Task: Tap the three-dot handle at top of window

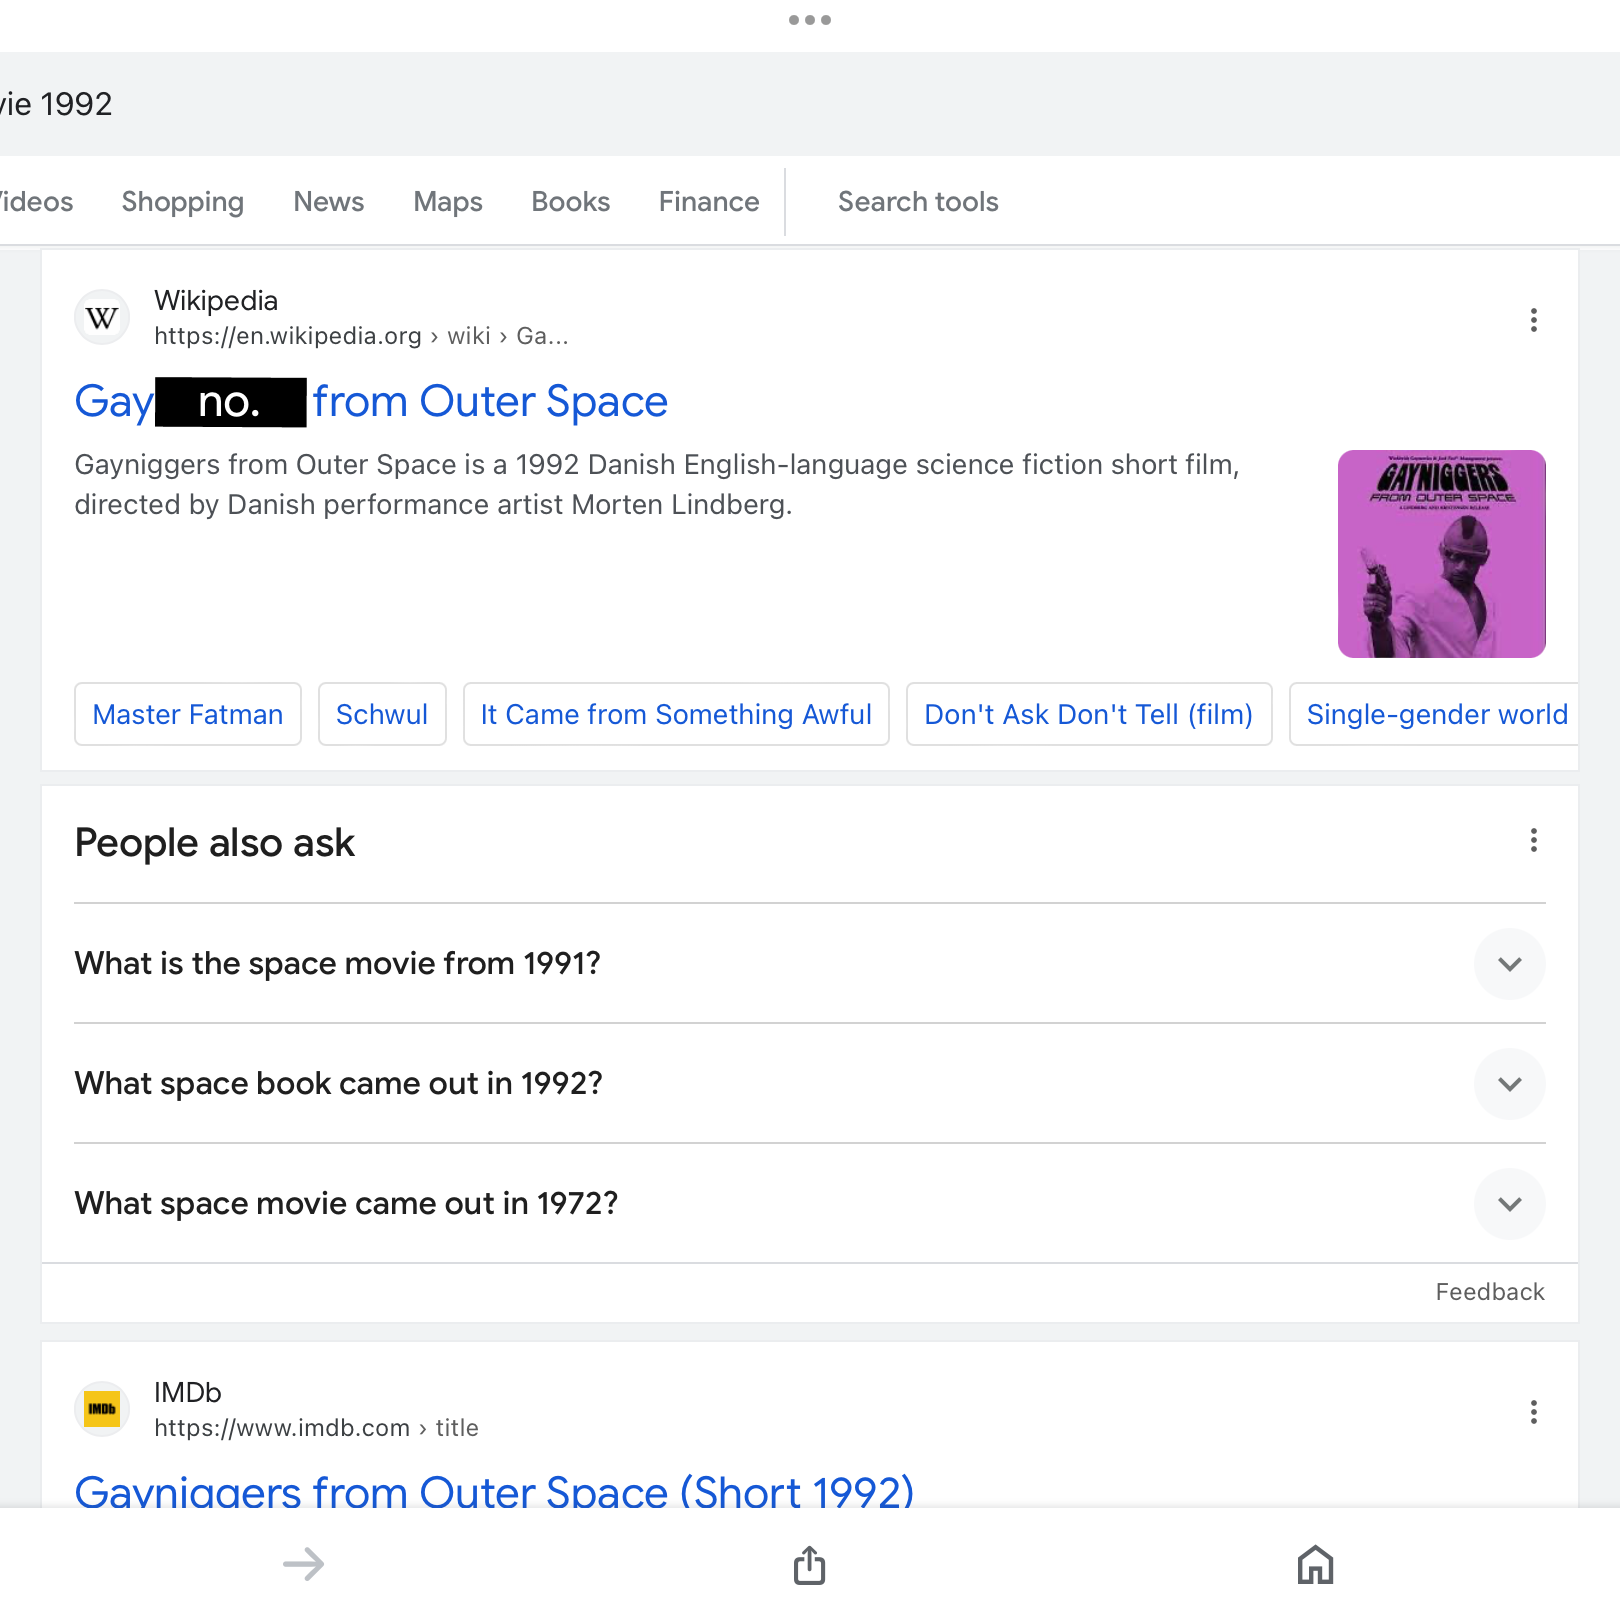Action: tap(809, 20)
